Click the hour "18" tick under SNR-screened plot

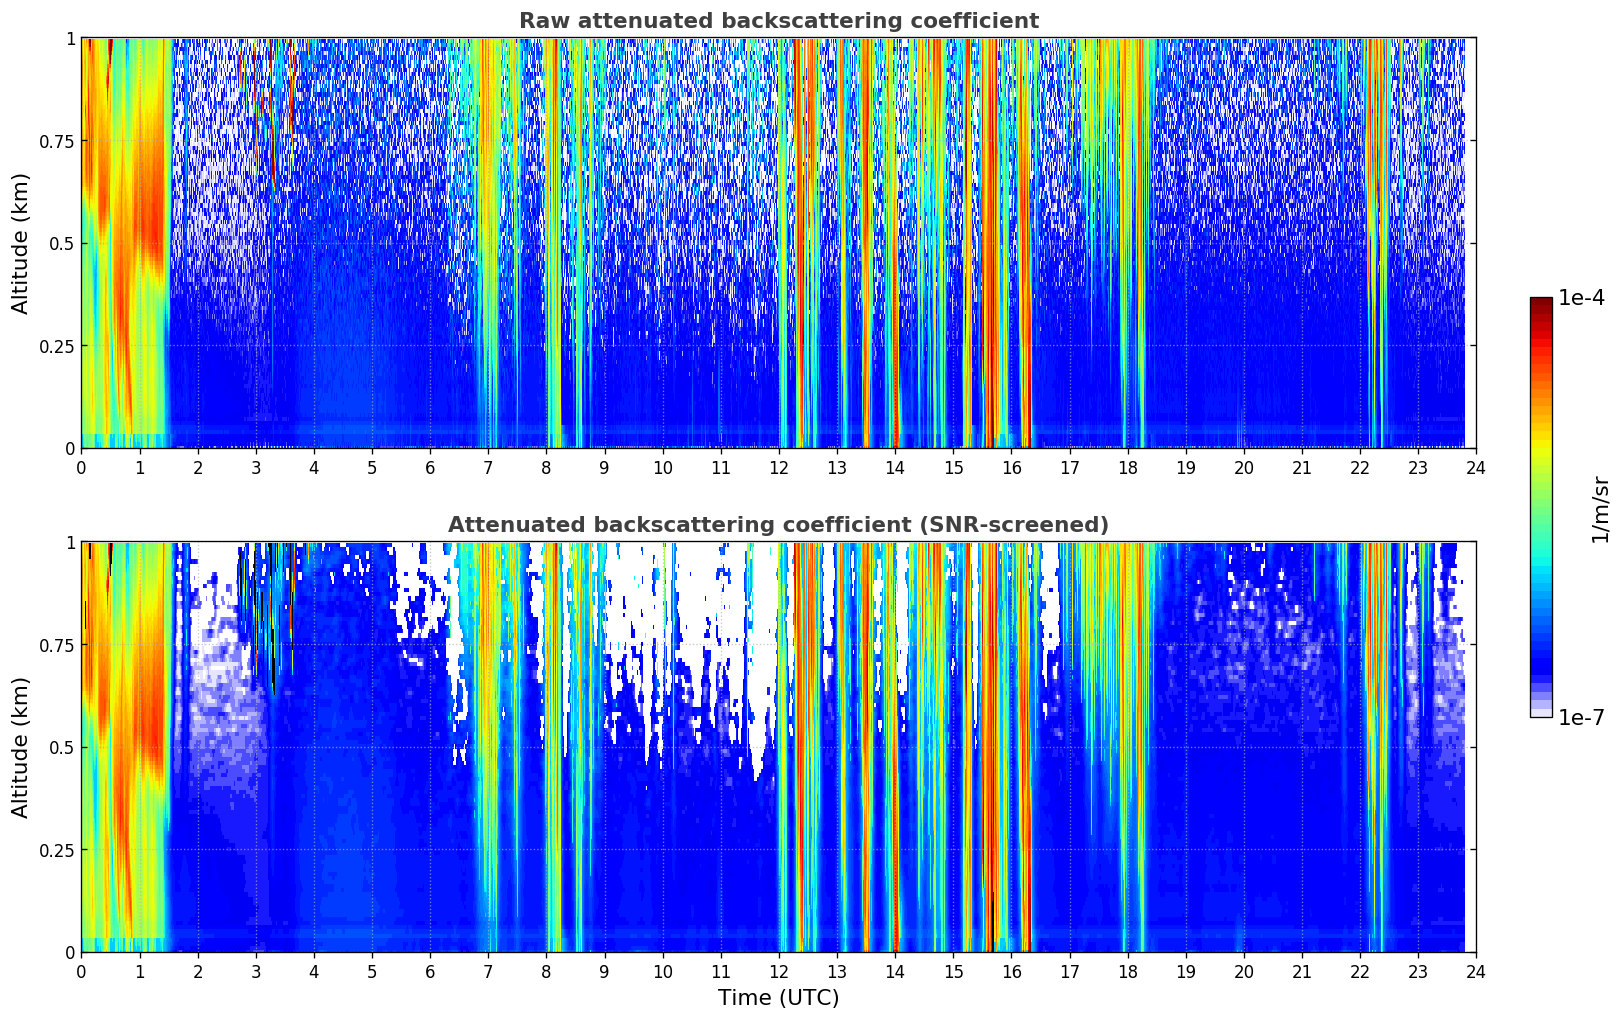(1127, 971)
